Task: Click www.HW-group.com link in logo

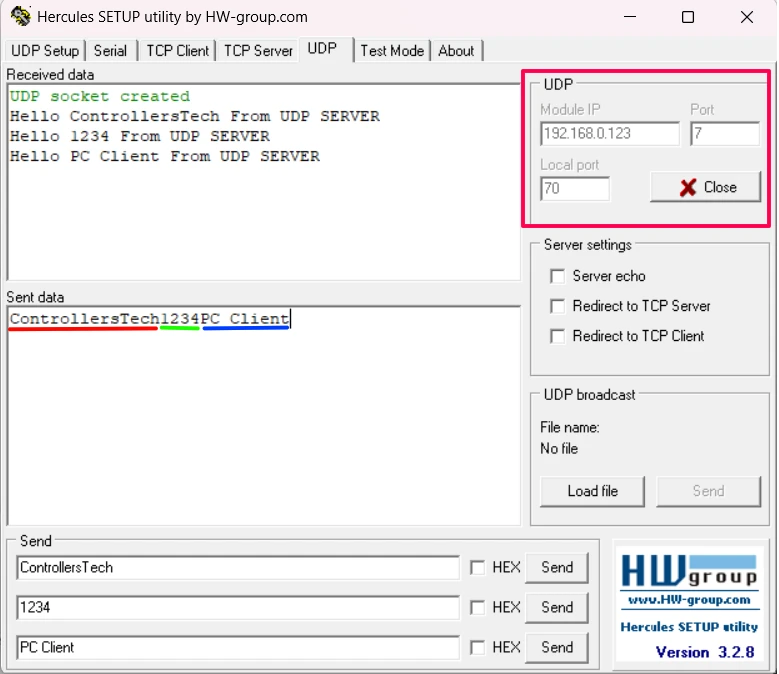Action: point(689,599)
